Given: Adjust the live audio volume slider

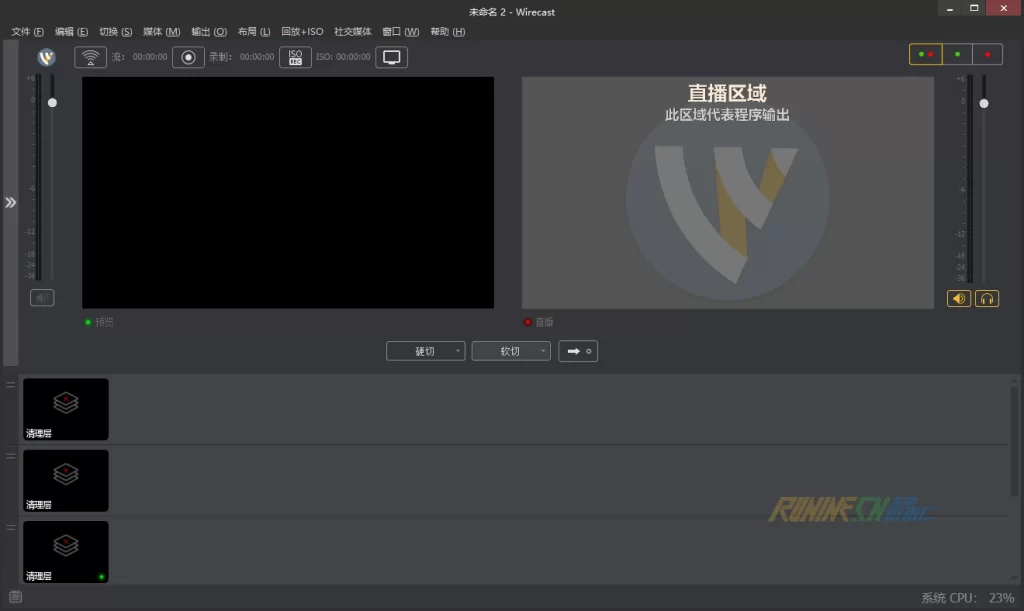Looking at the screenshot, I should (984, 104).
